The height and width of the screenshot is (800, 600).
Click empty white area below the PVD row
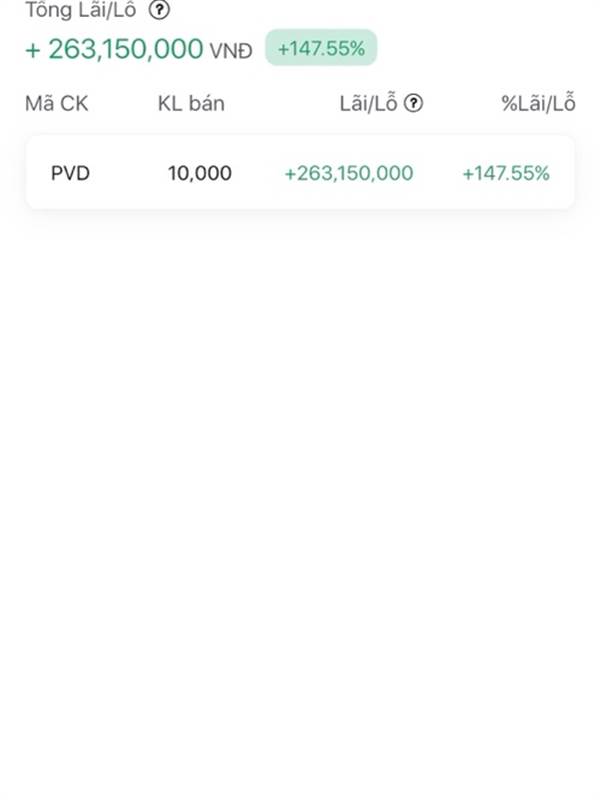tap(300, 450)
